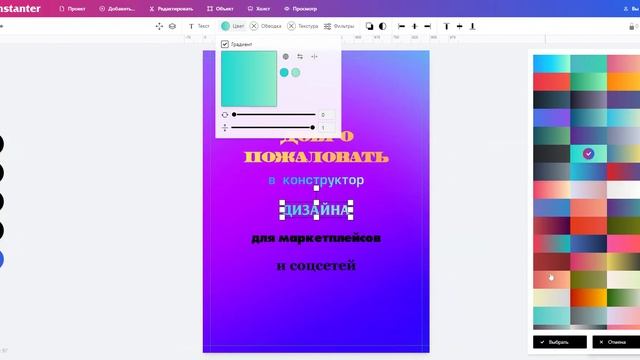
Task: Pick the checked turquoise gradient preset
Action: (x=588, y=154)
